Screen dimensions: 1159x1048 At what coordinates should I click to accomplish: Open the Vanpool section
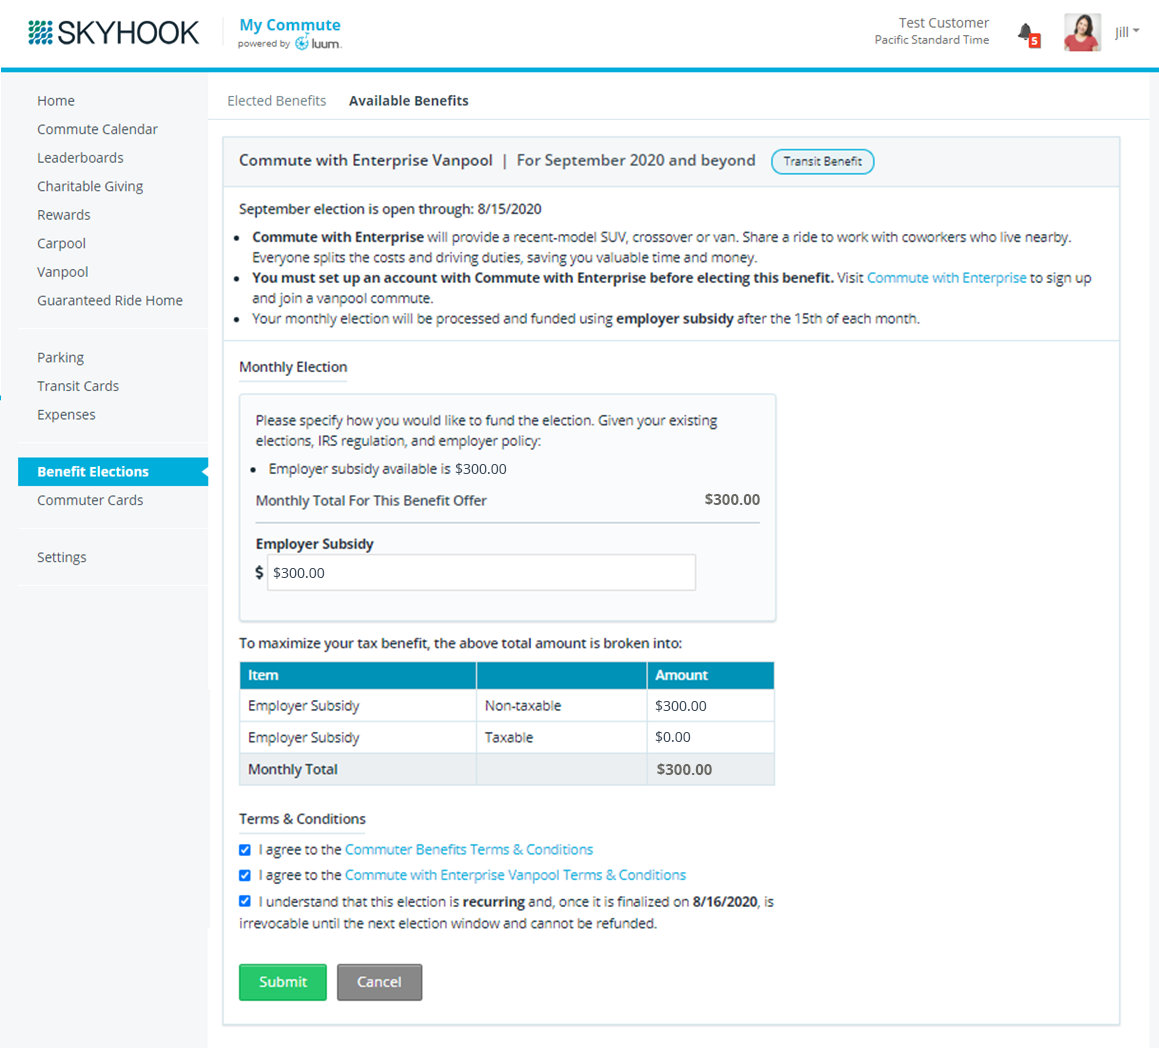coord(63,272)
